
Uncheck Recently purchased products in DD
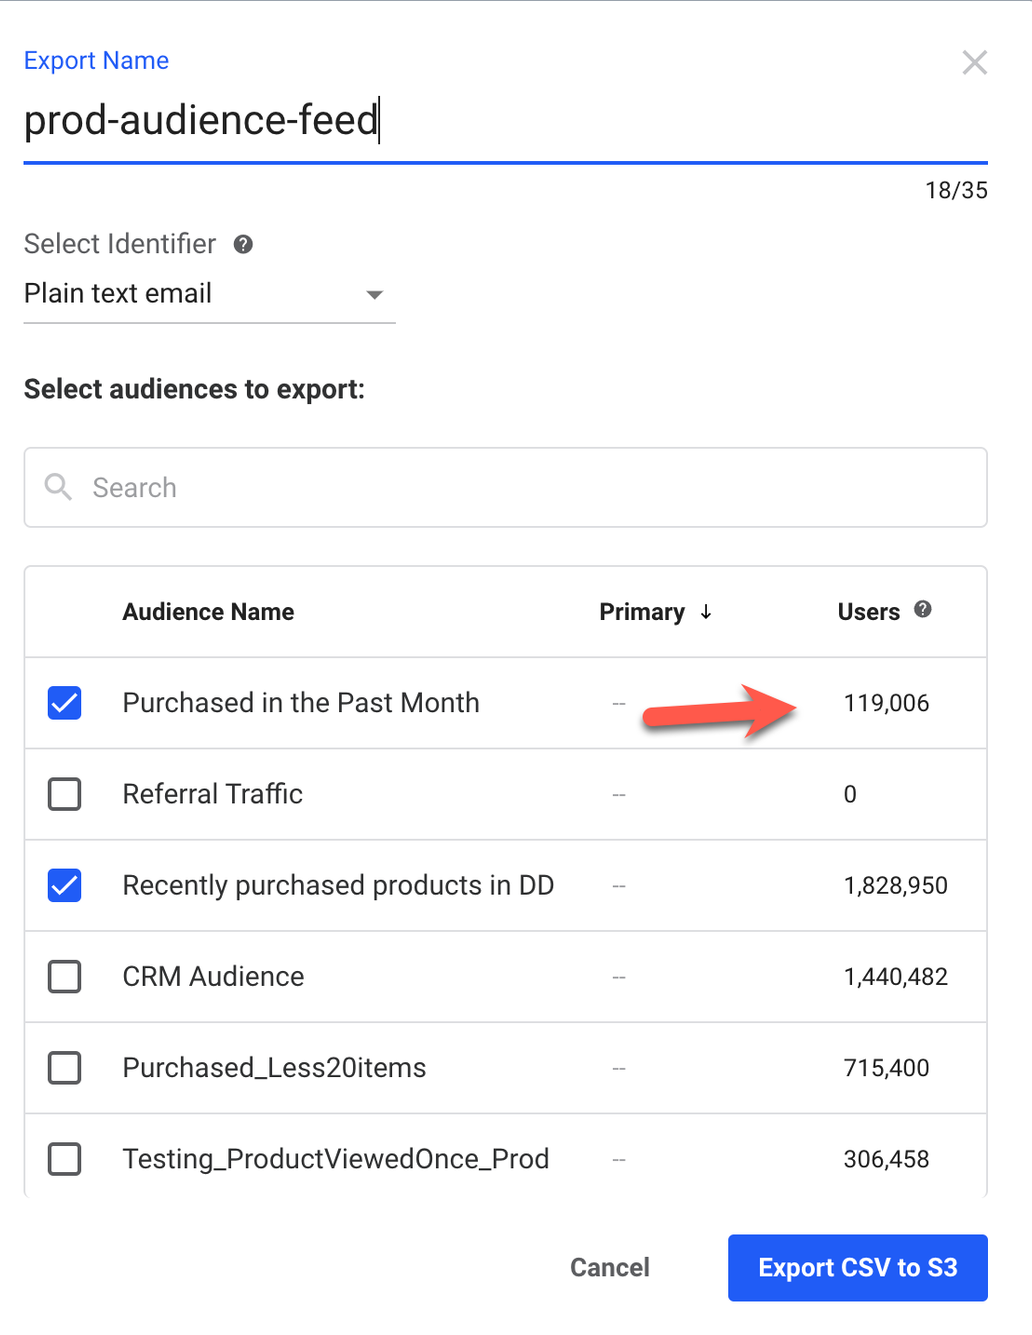click(x=65, y=885)
